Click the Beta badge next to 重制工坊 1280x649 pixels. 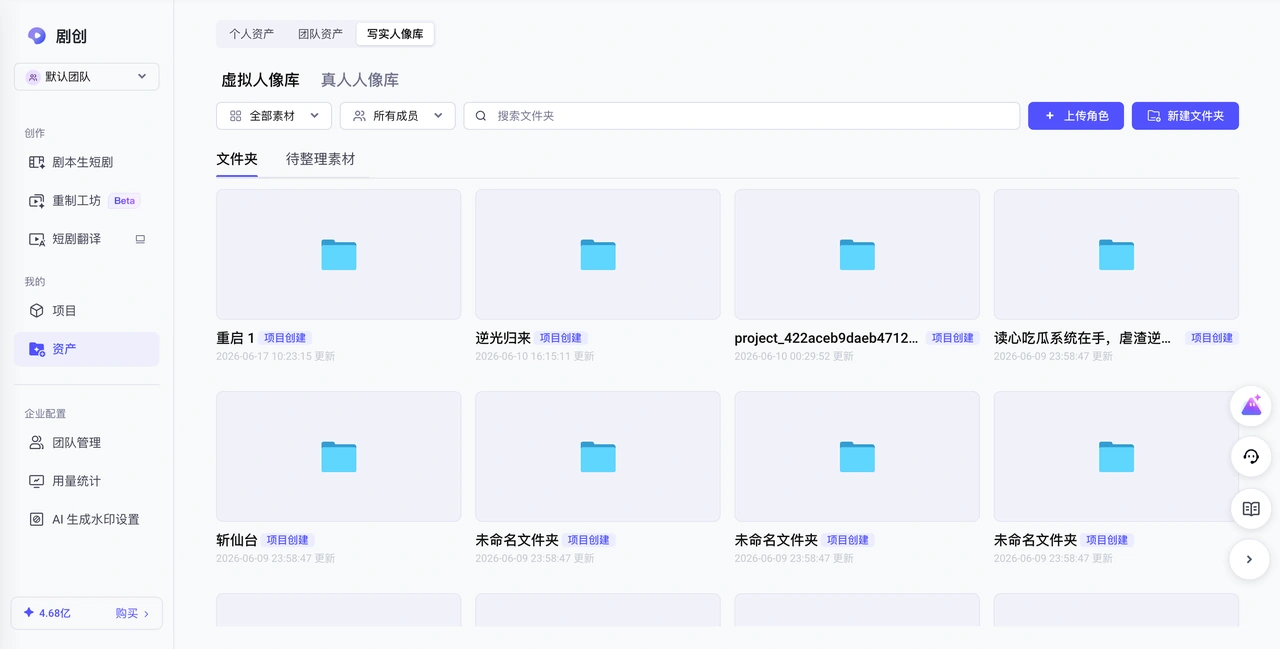coord(124,201)
